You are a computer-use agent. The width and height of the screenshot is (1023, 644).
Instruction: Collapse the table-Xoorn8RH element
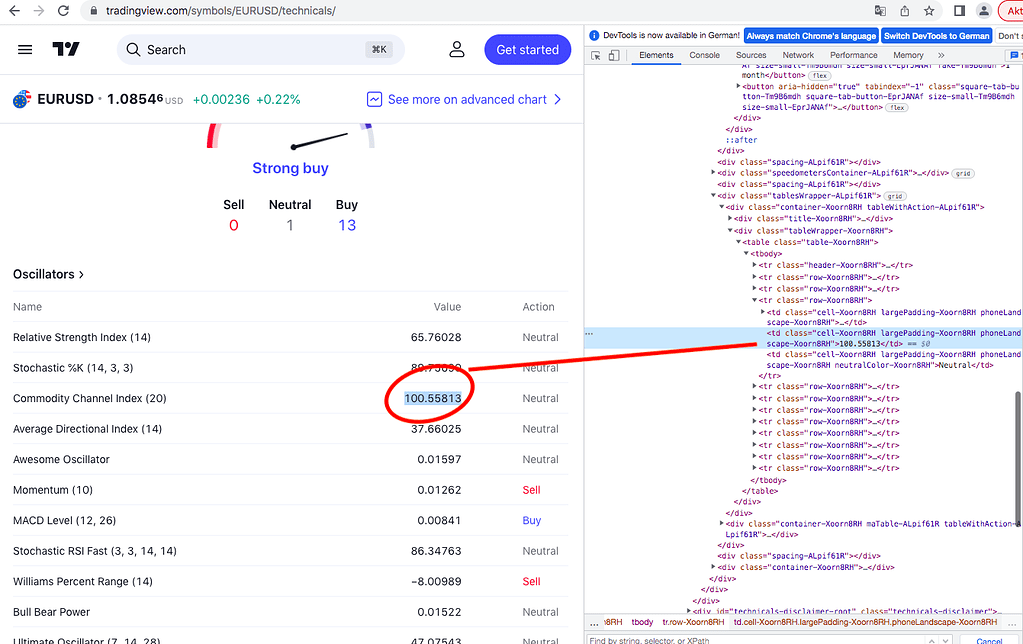click(x=736, y=241)
